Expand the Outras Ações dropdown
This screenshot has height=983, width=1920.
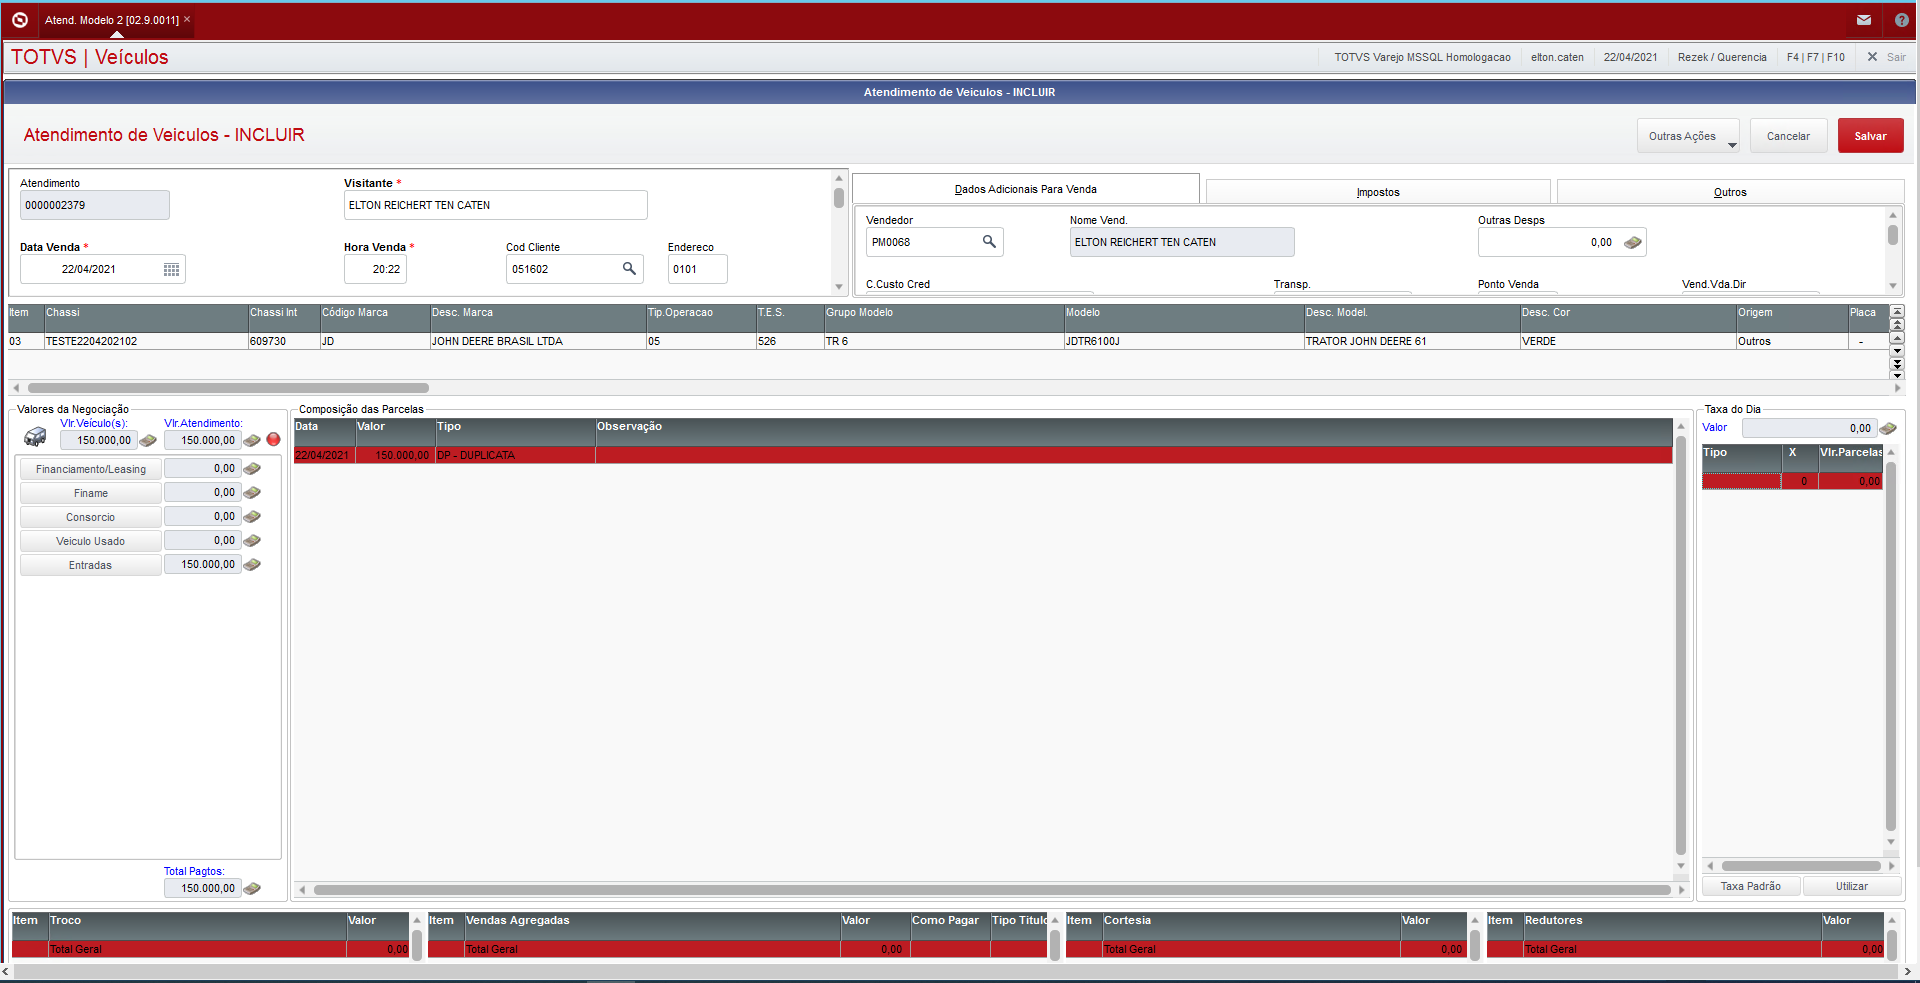coord(1688,136)
